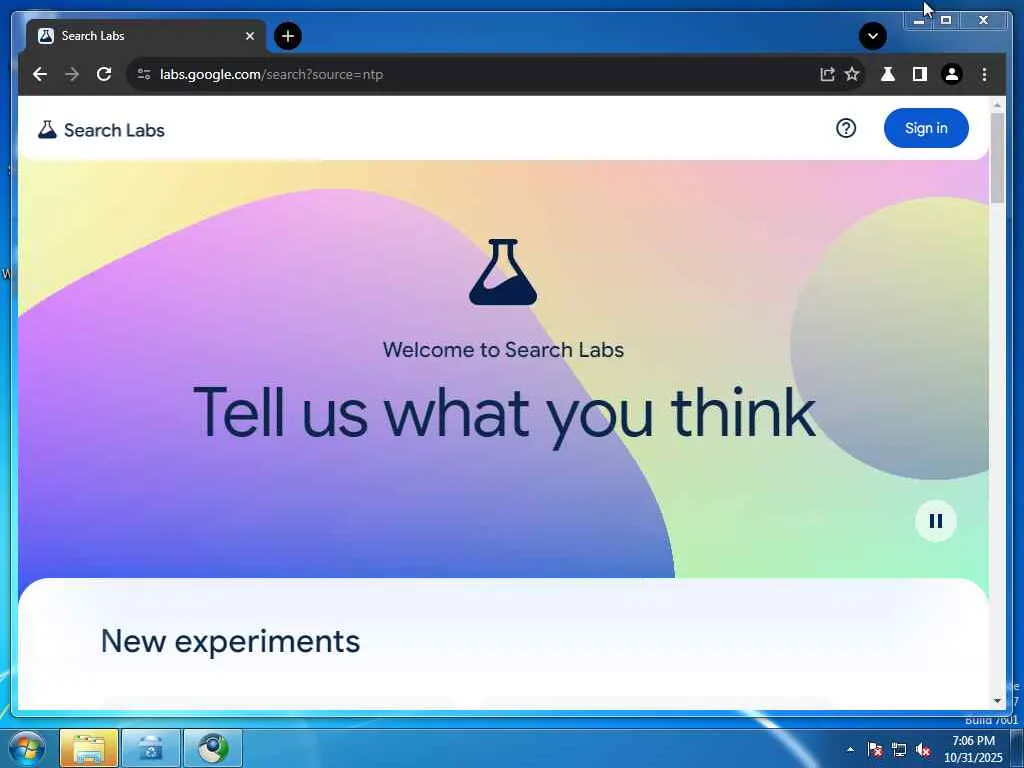Click the muted volume tray icon

923,749
